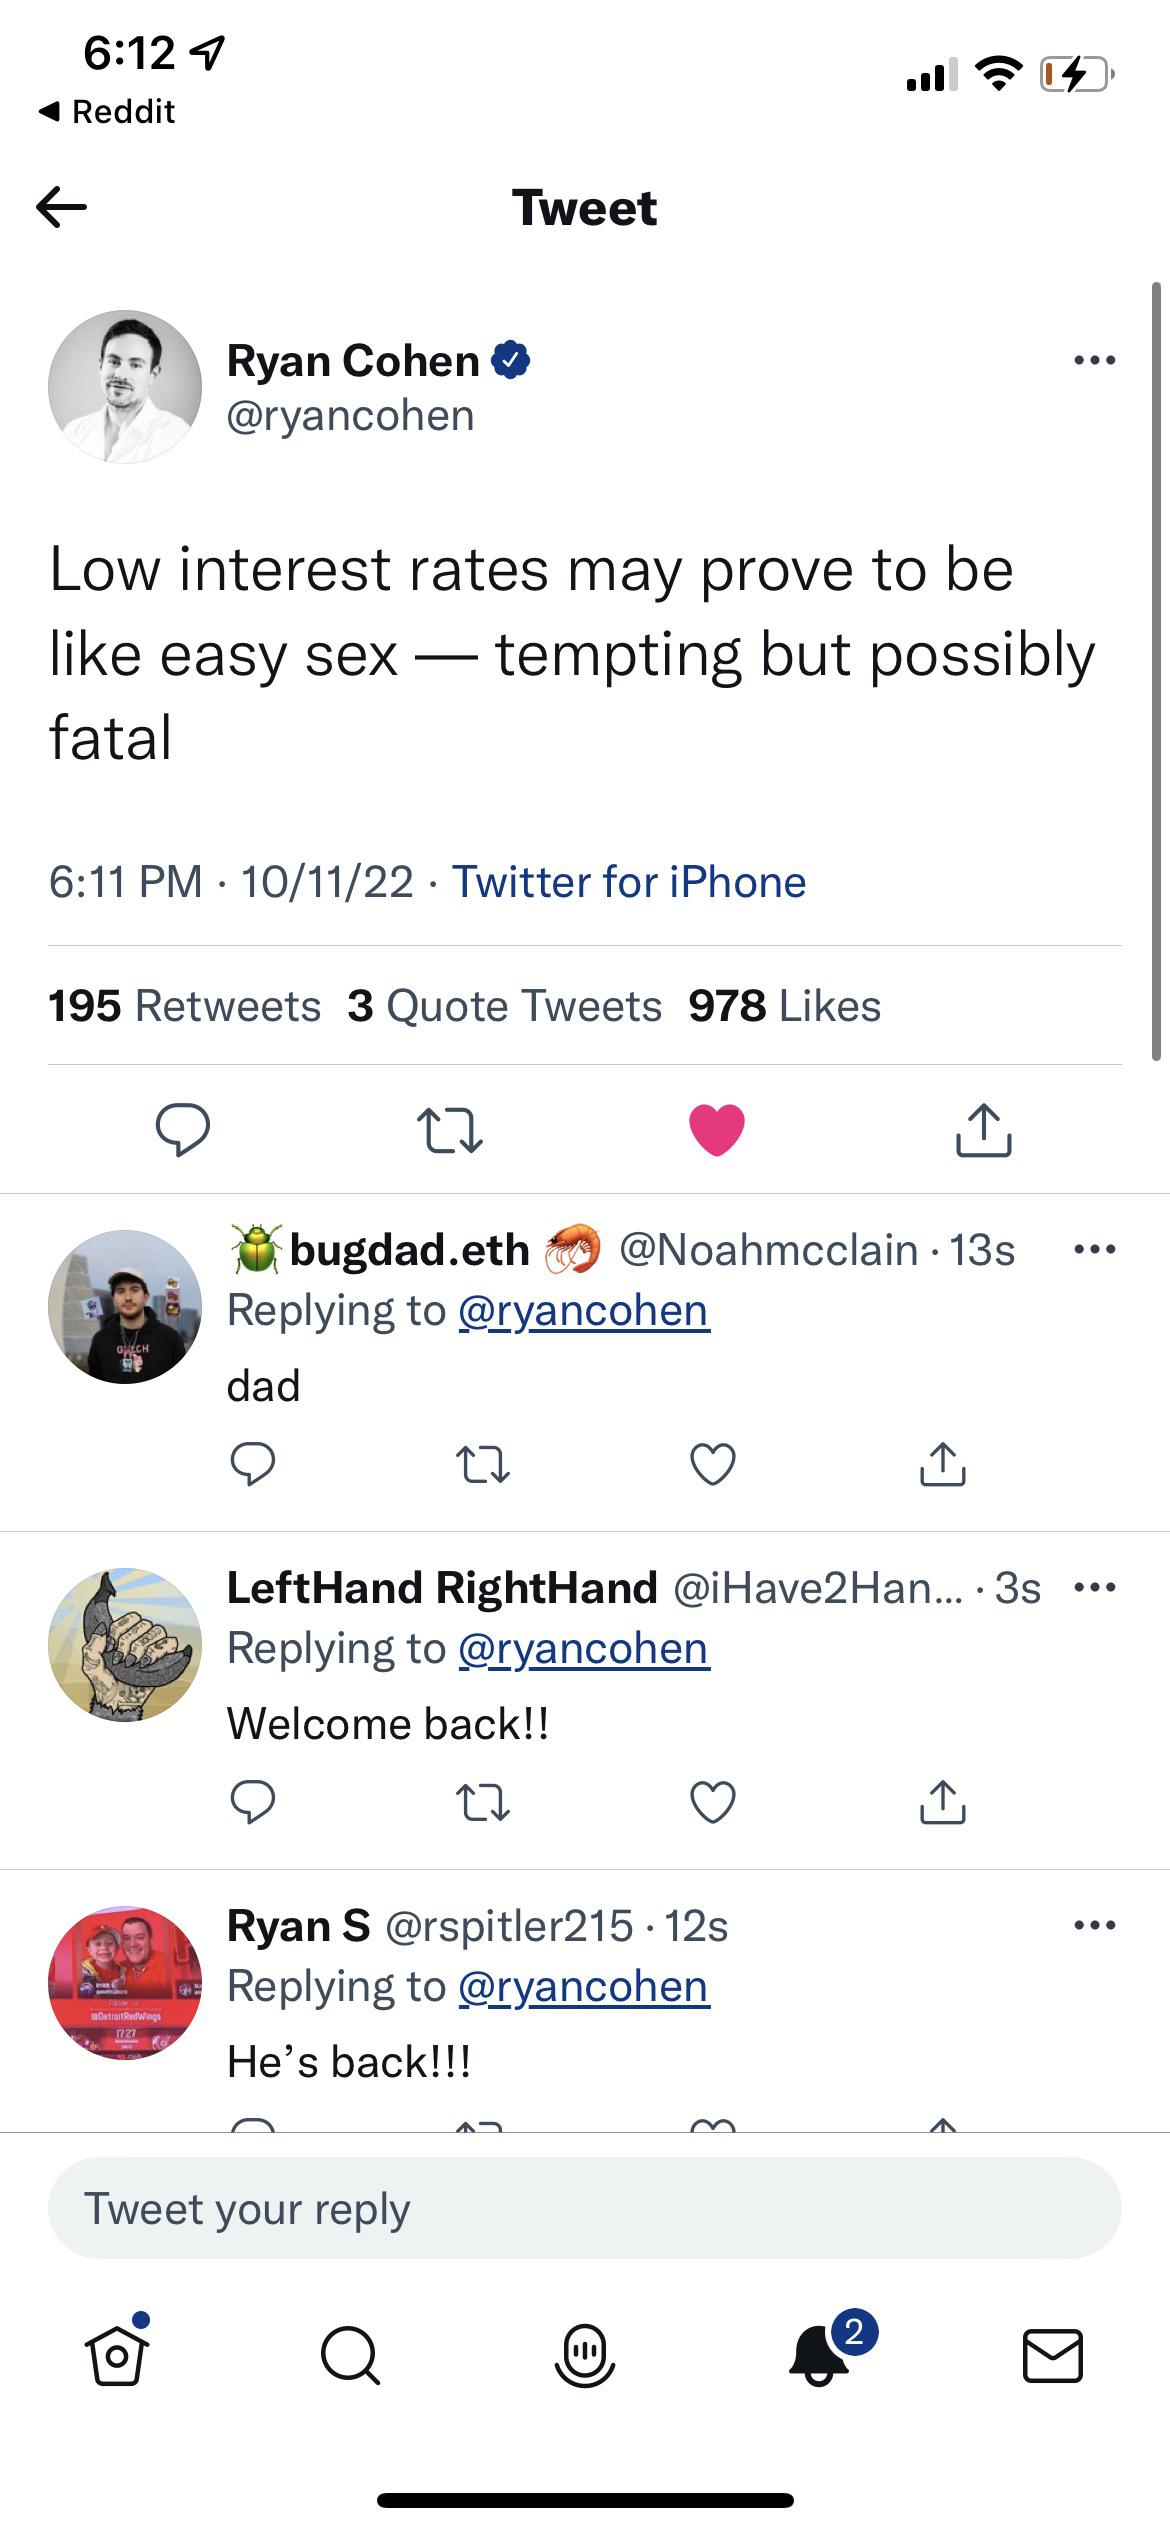Tap the back arrow in the Tweet header
This screenshot has width=1170, height=2532.
click(x=62, y=208)
